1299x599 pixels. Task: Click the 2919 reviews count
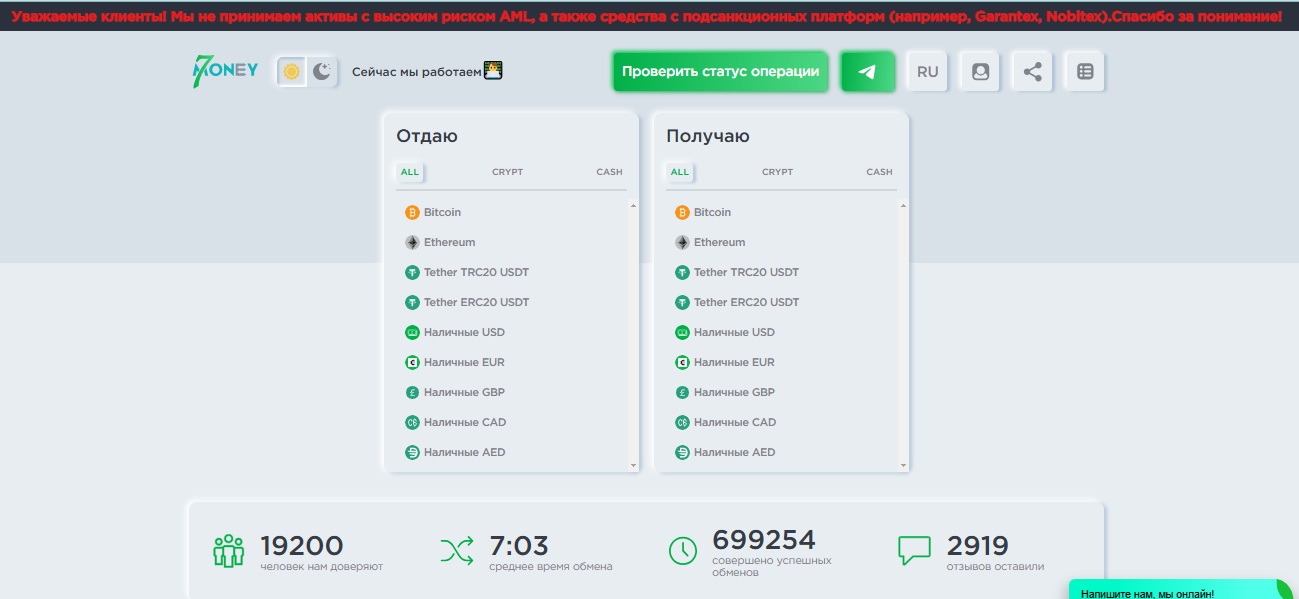pos(977,546)
